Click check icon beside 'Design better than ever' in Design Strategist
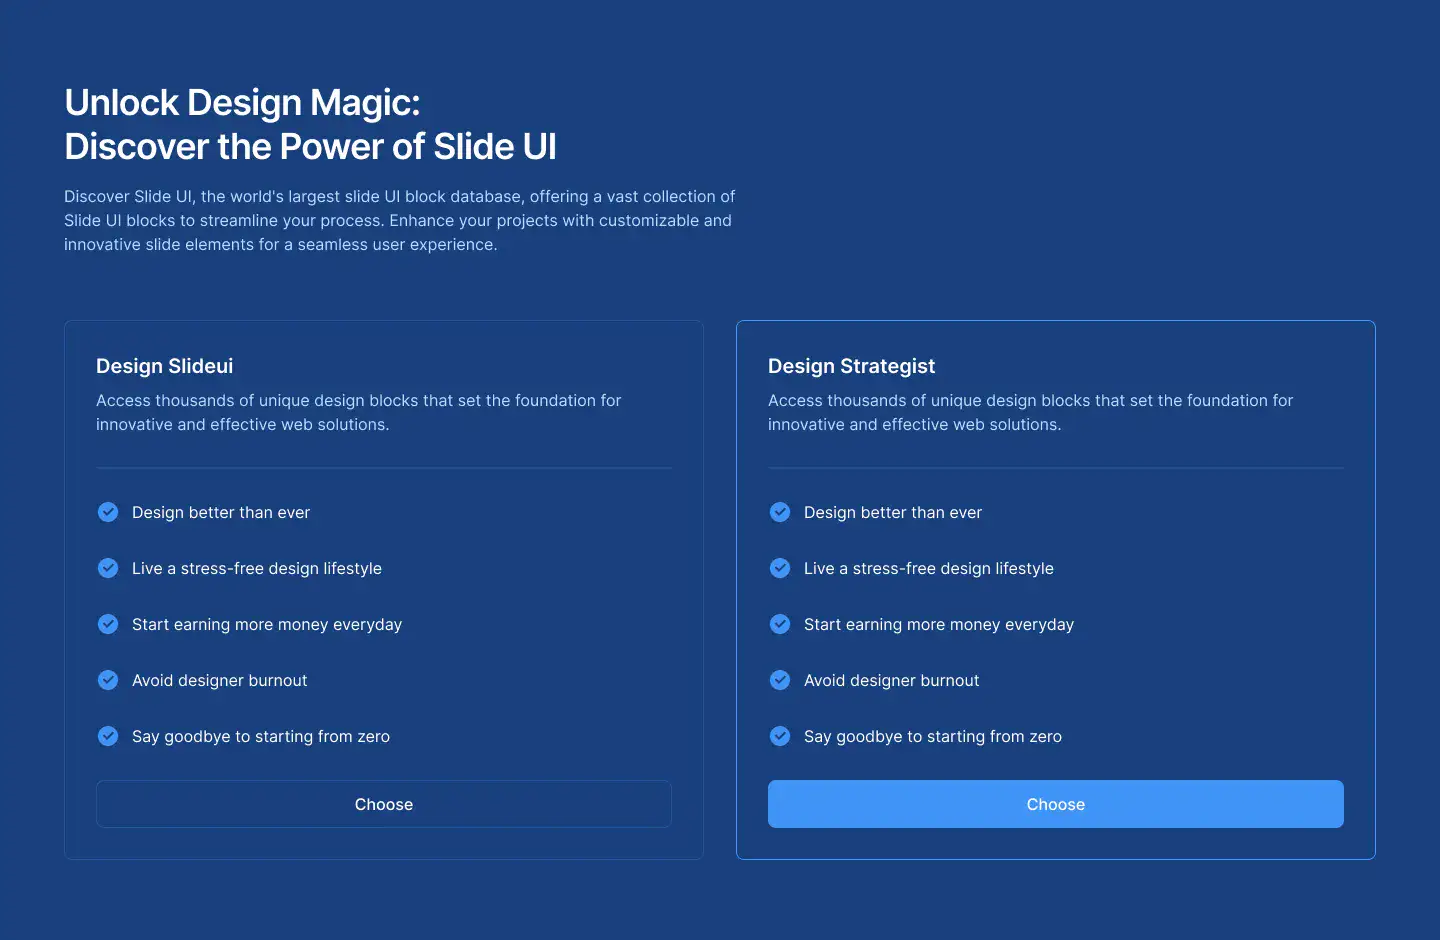 780,512
